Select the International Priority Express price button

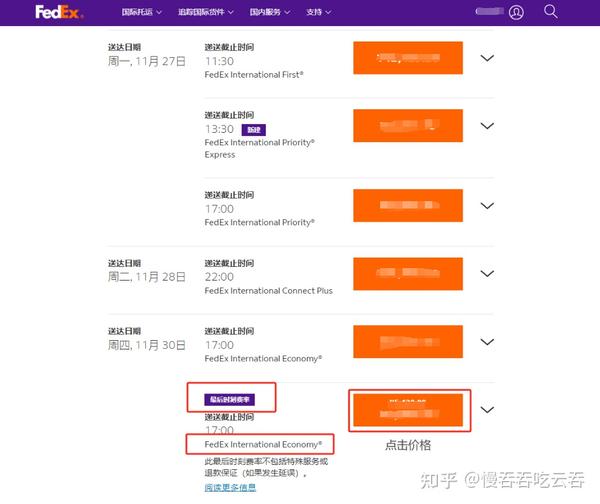(408, 126)
